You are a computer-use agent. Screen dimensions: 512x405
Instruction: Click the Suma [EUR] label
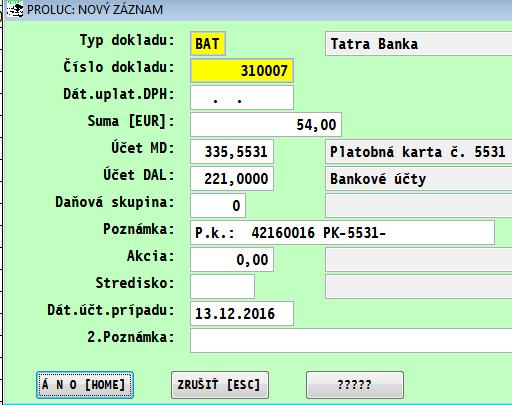pyautogui.click(x=131, y=121)
